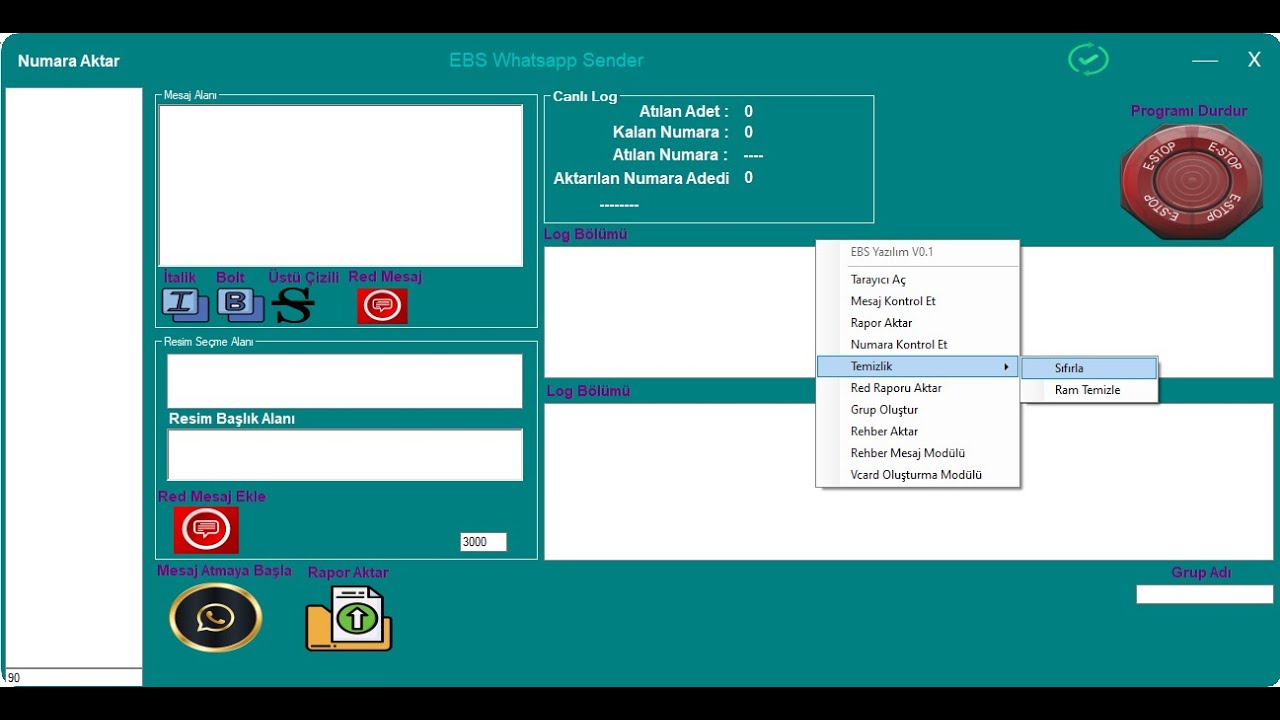Click the delay field showing 3000
1280x720 pixels.
click(x=483, y=542)
